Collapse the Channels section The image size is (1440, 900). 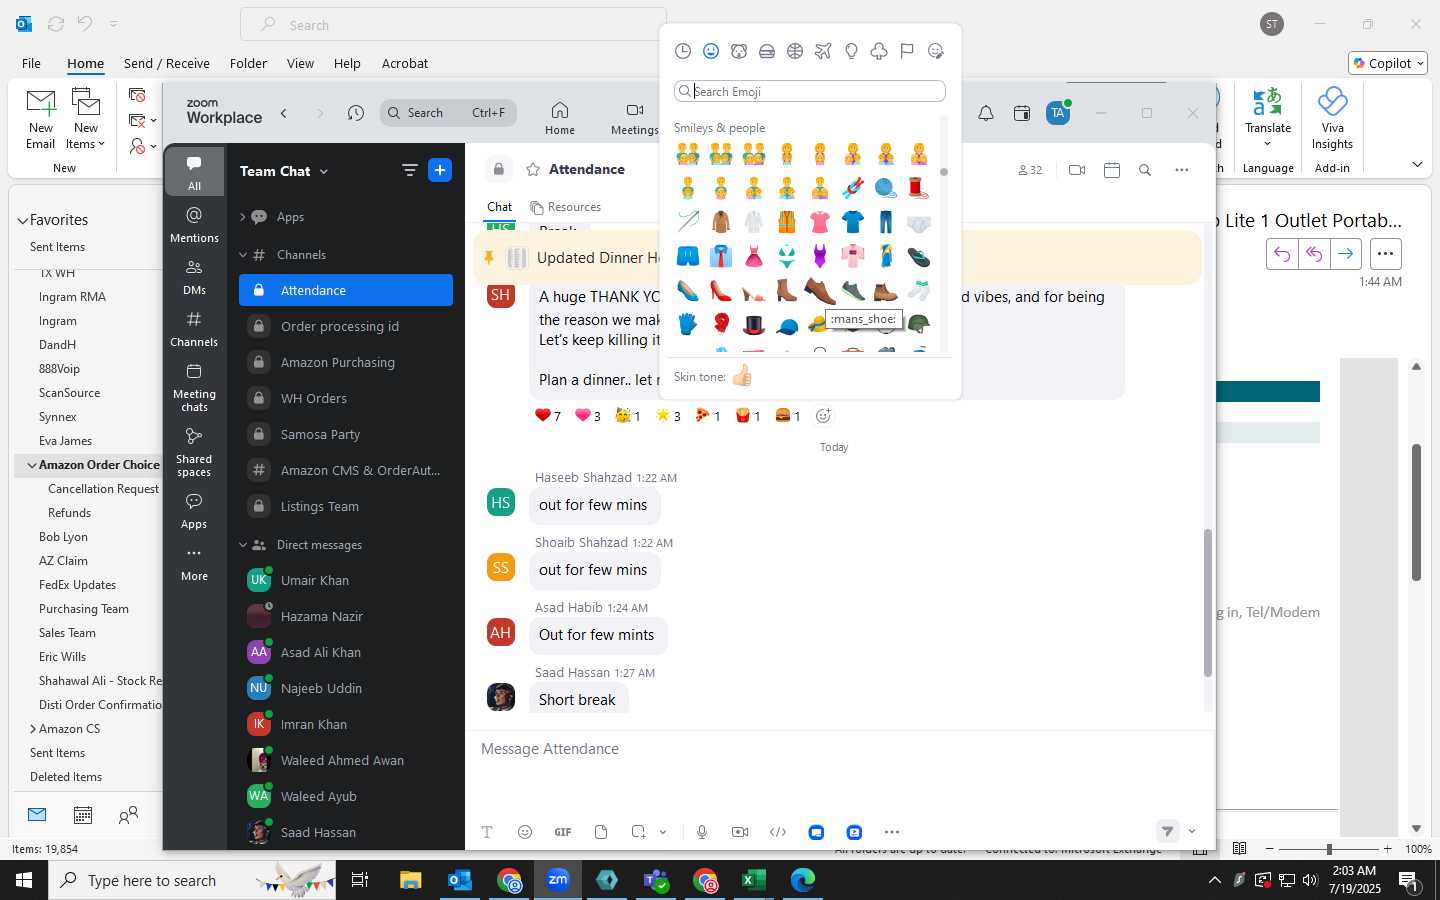coord(243,255)
